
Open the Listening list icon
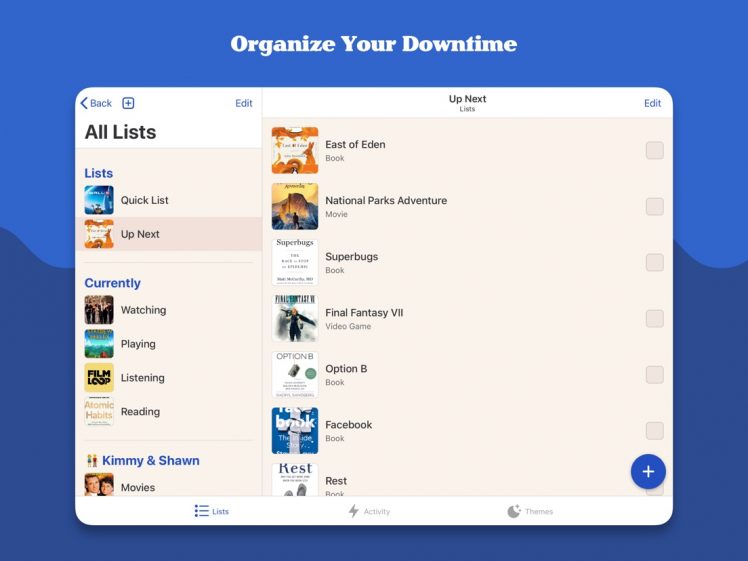pyautogui.click(x=99, y=378)
